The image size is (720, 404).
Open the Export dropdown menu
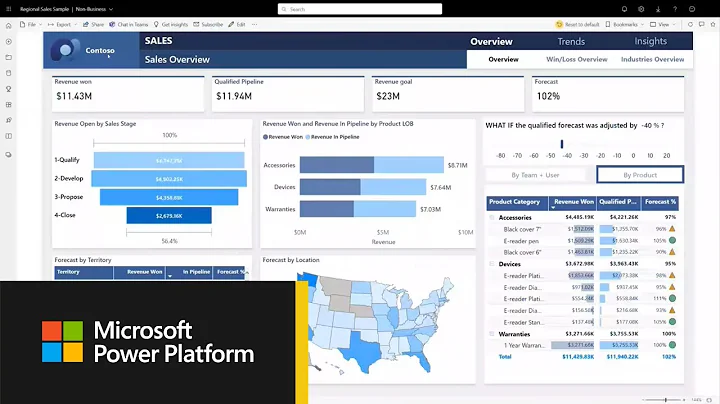point(62,24)
